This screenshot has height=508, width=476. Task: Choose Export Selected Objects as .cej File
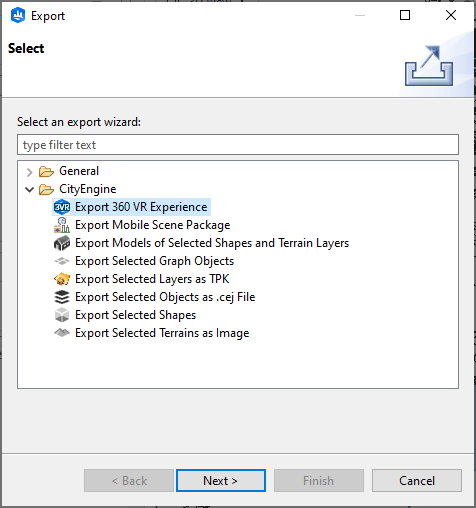tap(165, 297)
